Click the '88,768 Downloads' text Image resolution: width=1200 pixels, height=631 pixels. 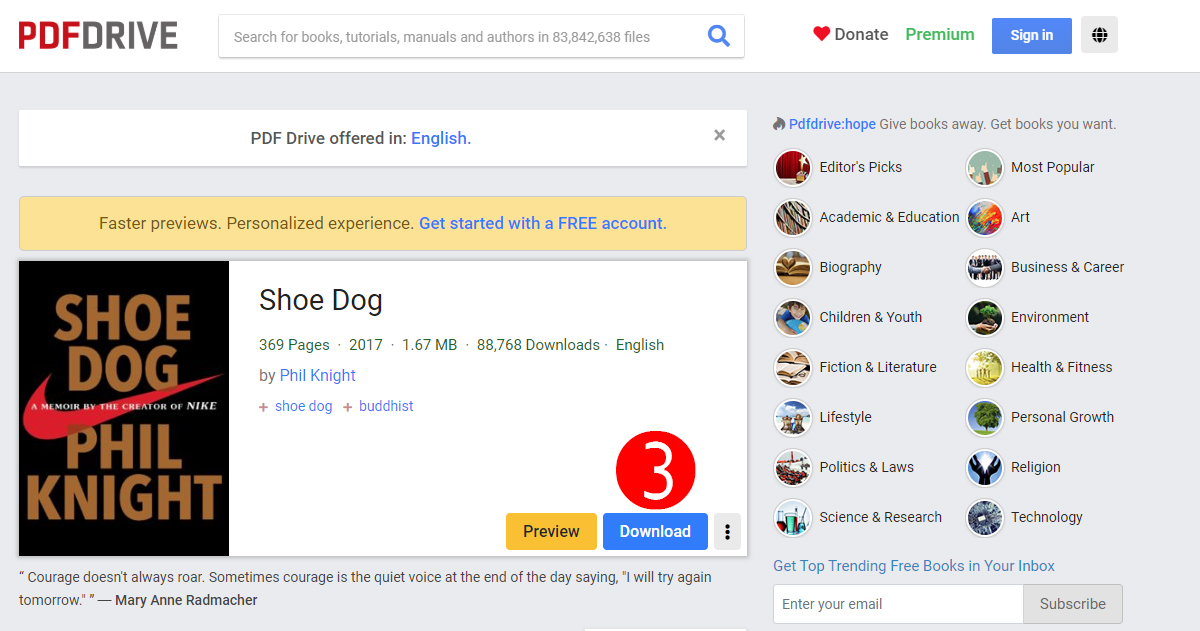538,345
